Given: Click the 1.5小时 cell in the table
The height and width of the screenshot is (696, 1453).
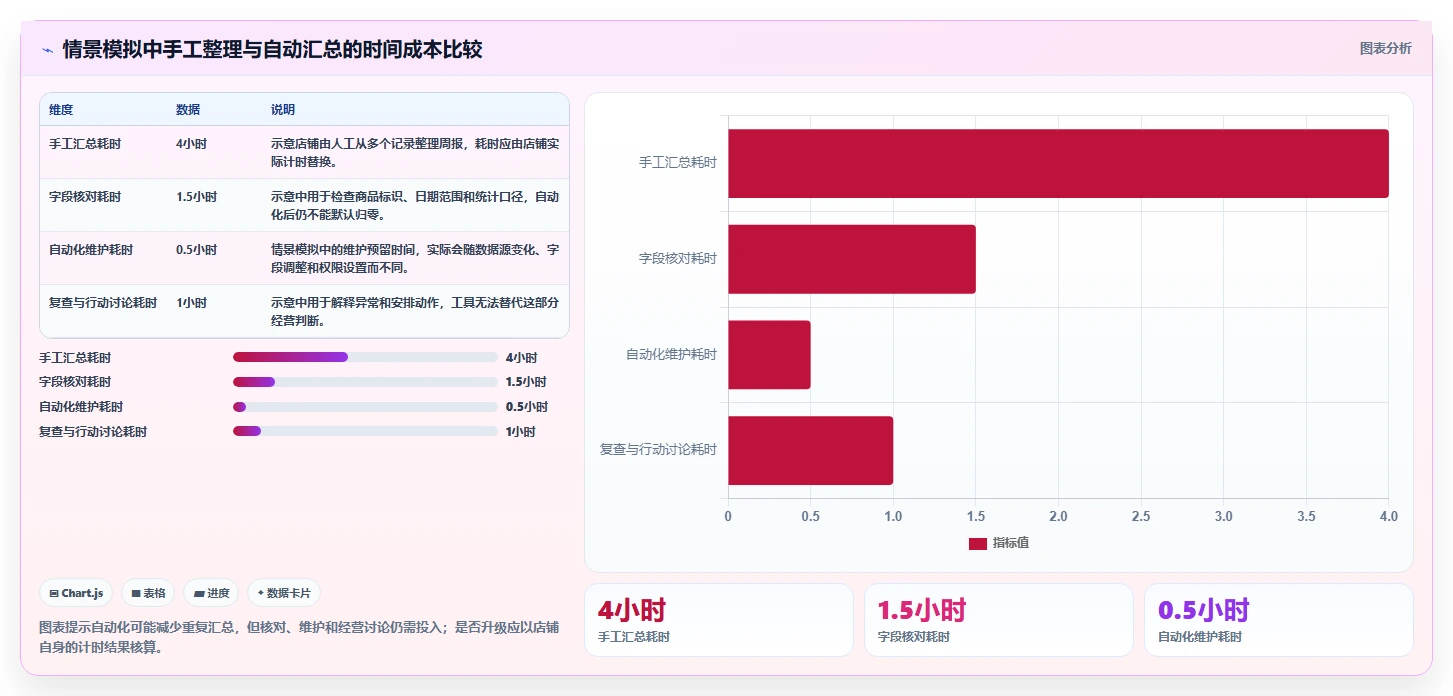Looking at the screenshot, I should pos(197,197).
